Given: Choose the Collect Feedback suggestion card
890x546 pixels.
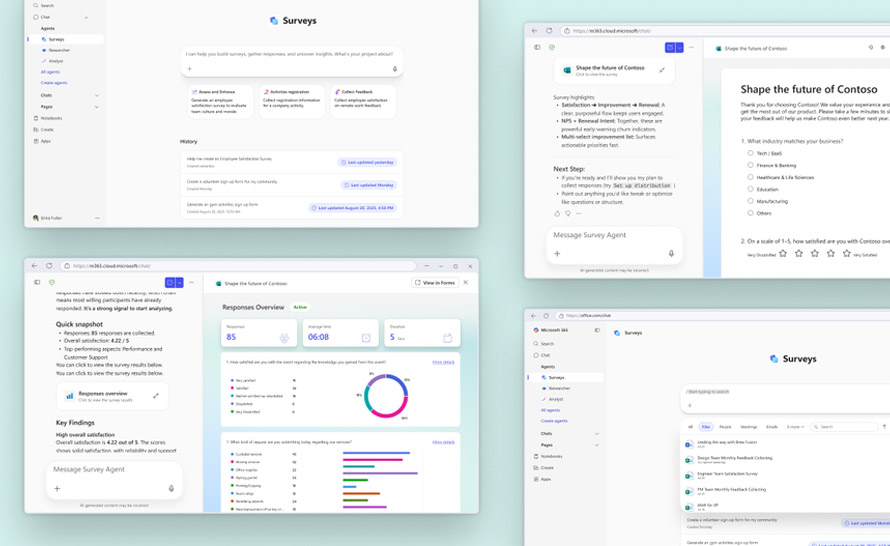Looking at the screenshot, I should (x=363, y=102).
